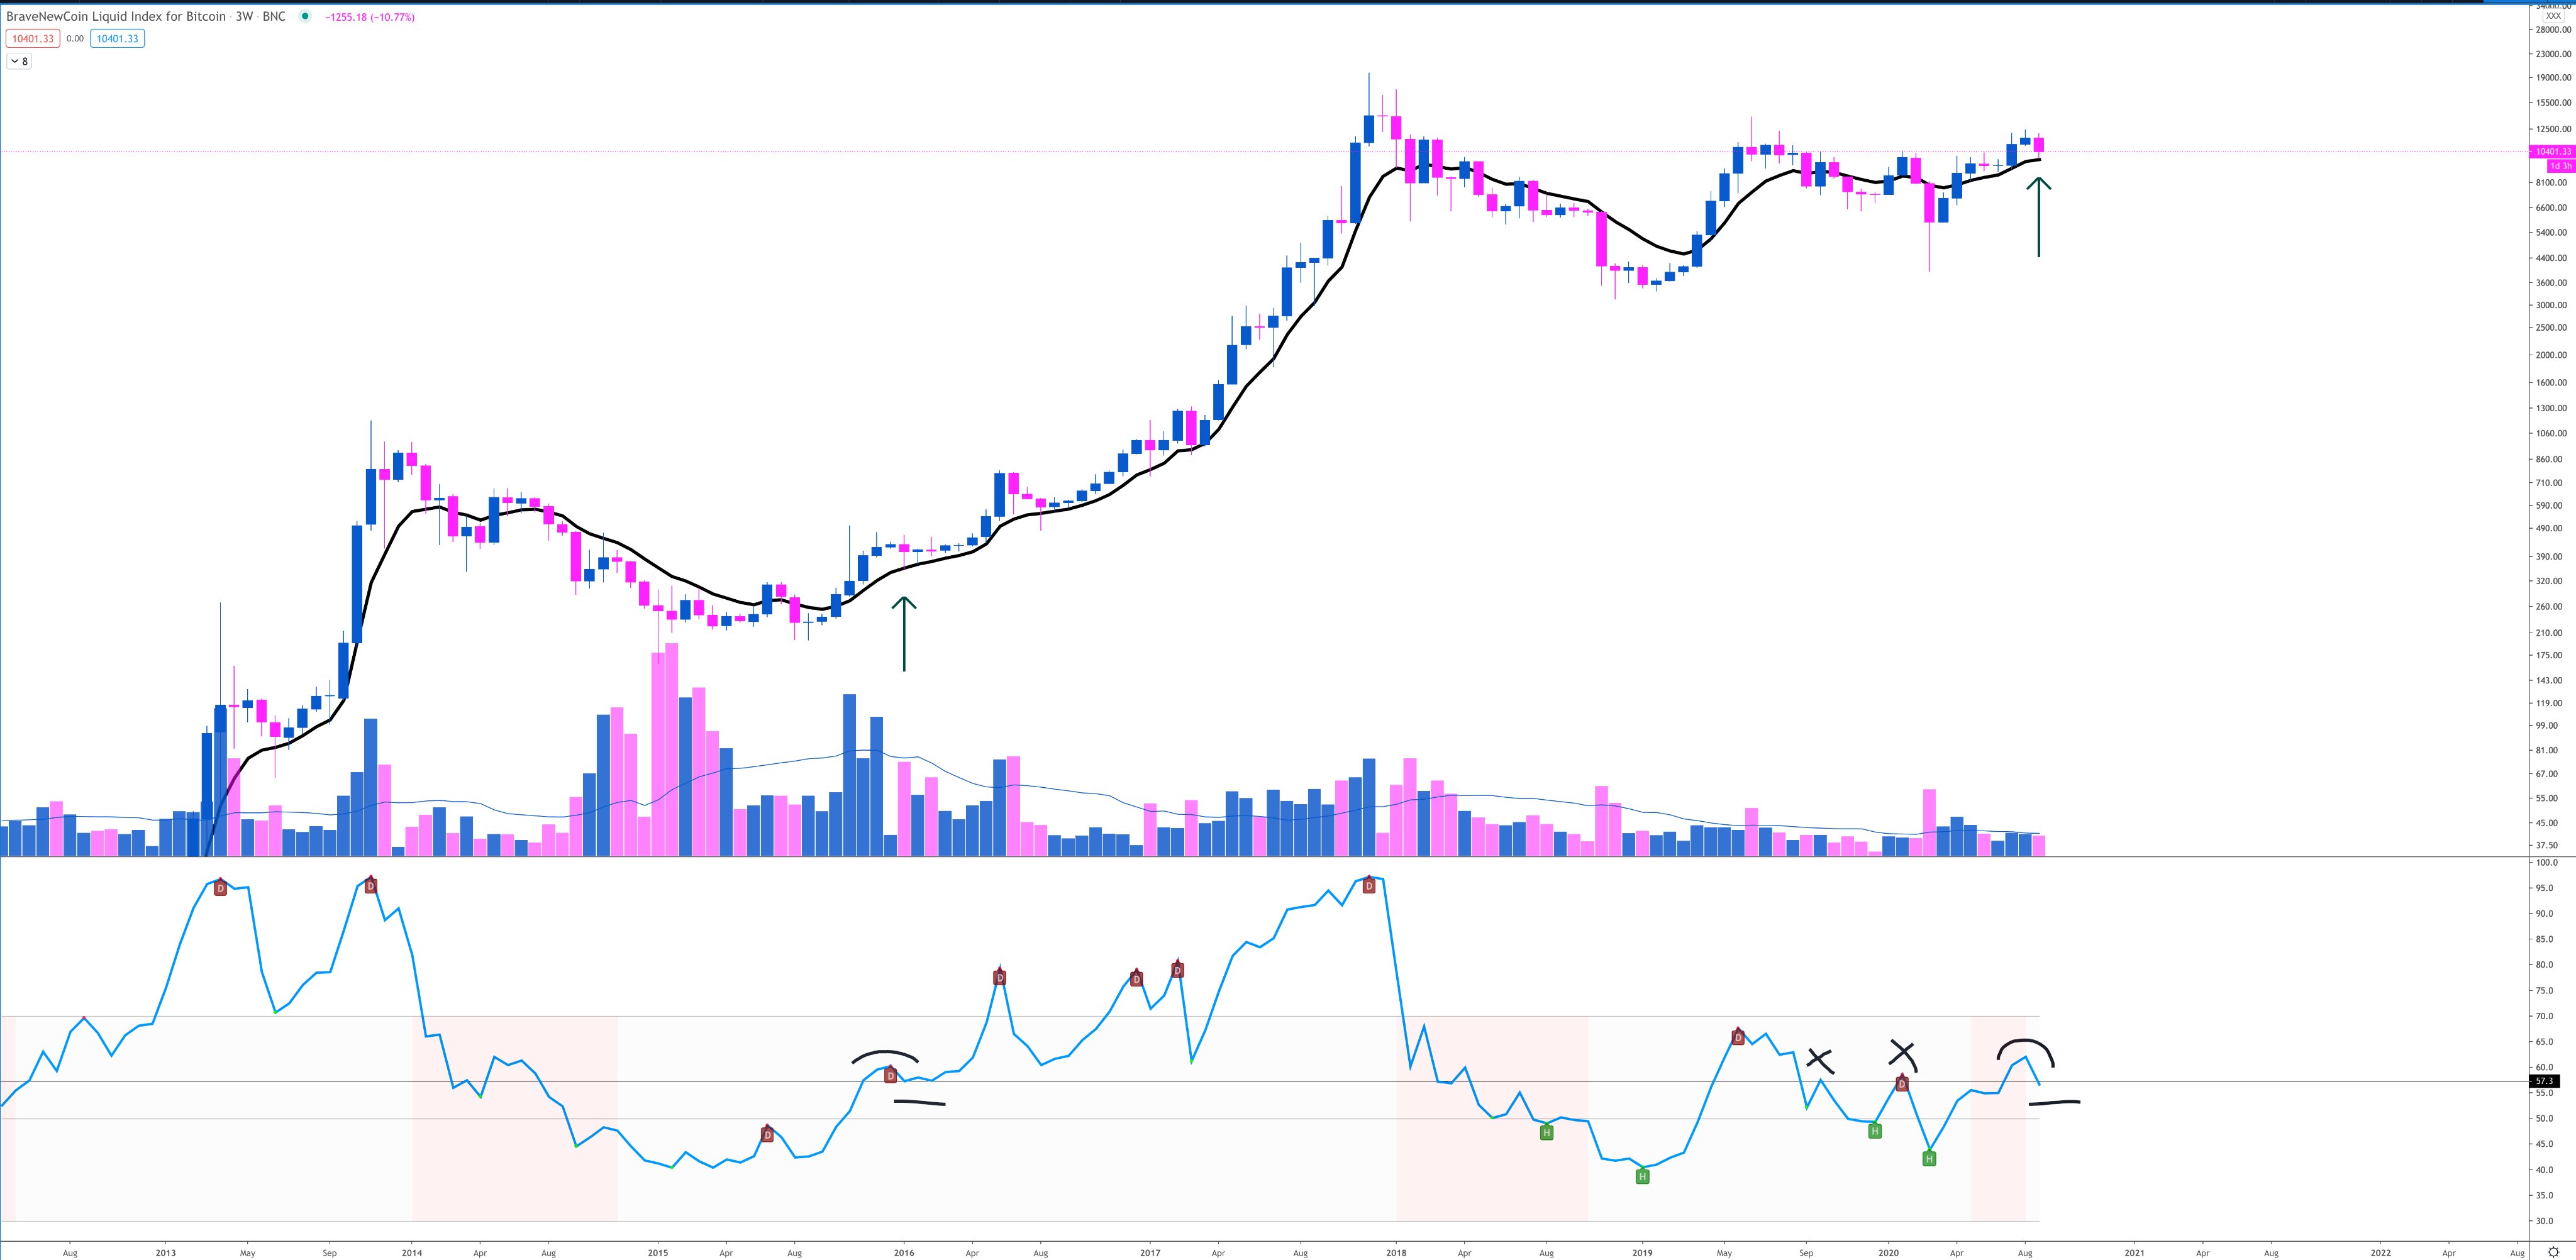The image size is (2576, 1260).
Task: Collapse the indicator values using the 8 chevron
Action: (18, 60)
